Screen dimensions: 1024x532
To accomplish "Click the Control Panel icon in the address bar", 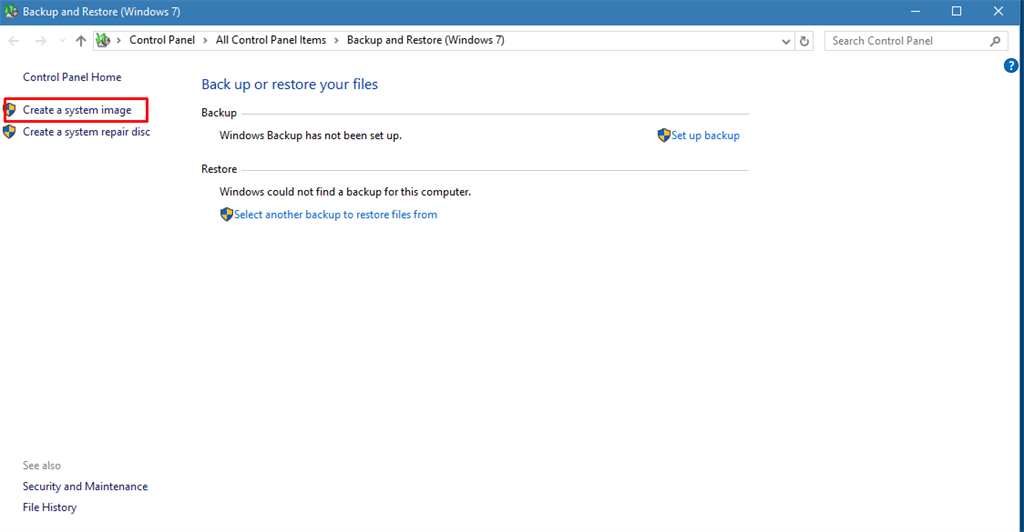I will pos(103,40).
